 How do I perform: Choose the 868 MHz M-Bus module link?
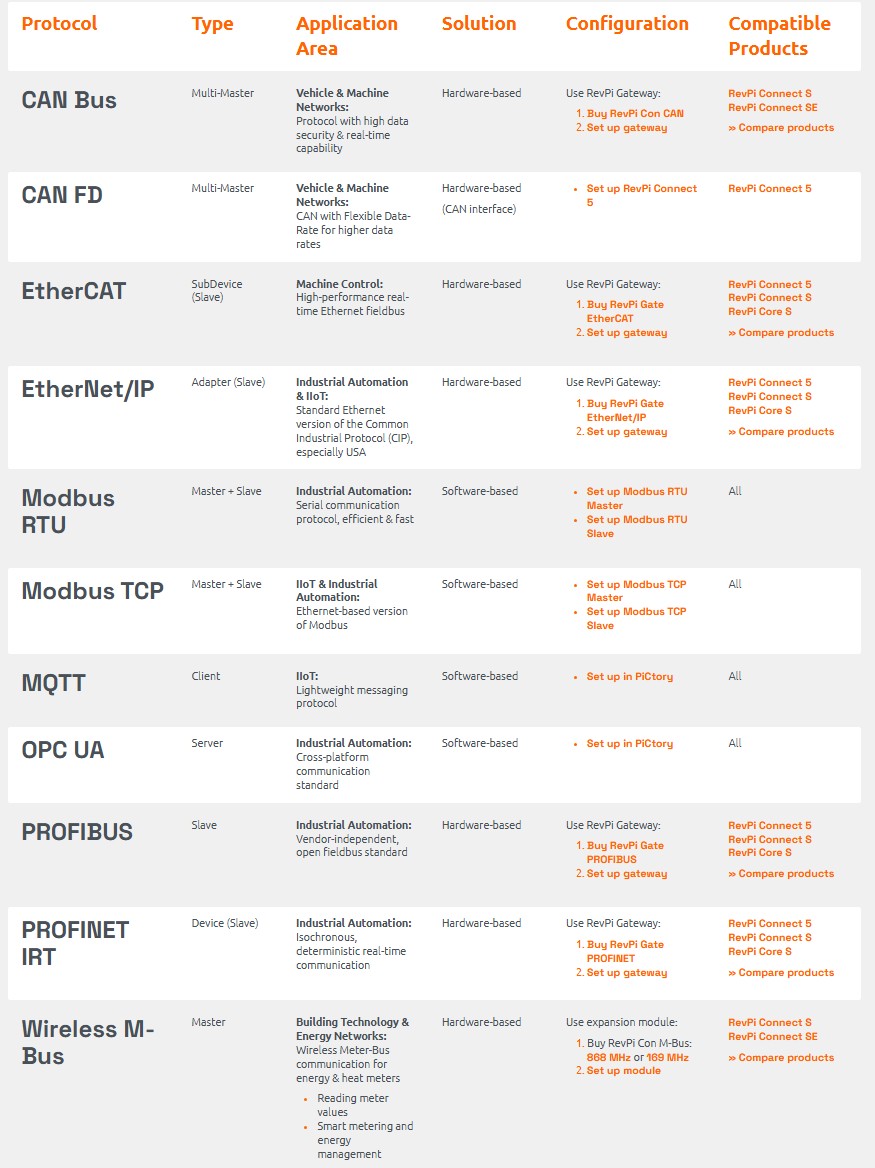(608, 1057)
